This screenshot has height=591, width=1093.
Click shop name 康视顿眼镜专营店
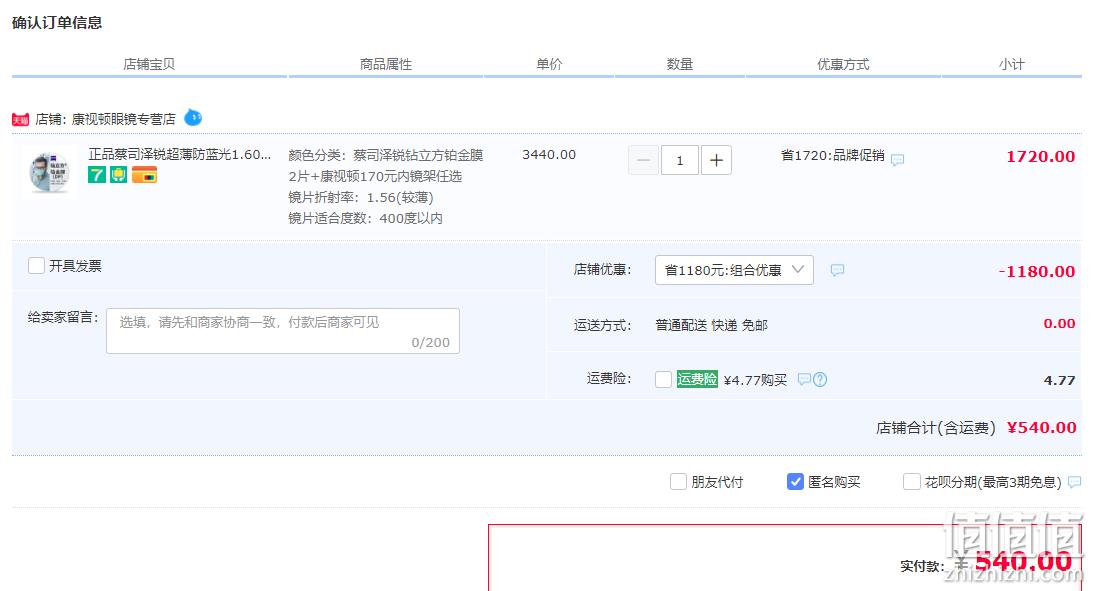coord(123,119)
